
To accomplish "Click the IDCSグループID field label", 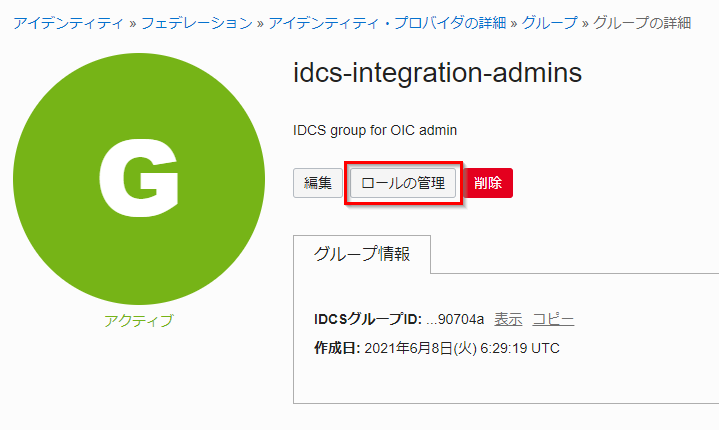I will point(367,319).
